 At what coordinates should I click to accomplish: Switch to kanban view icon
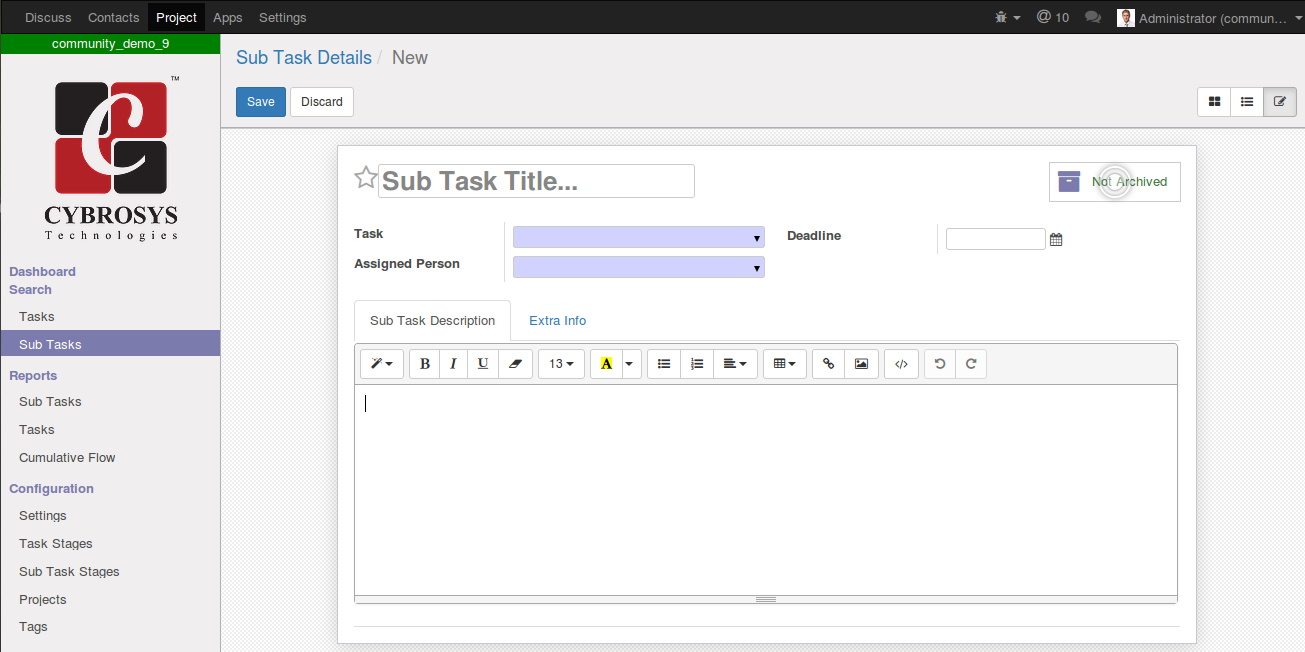1214,102
